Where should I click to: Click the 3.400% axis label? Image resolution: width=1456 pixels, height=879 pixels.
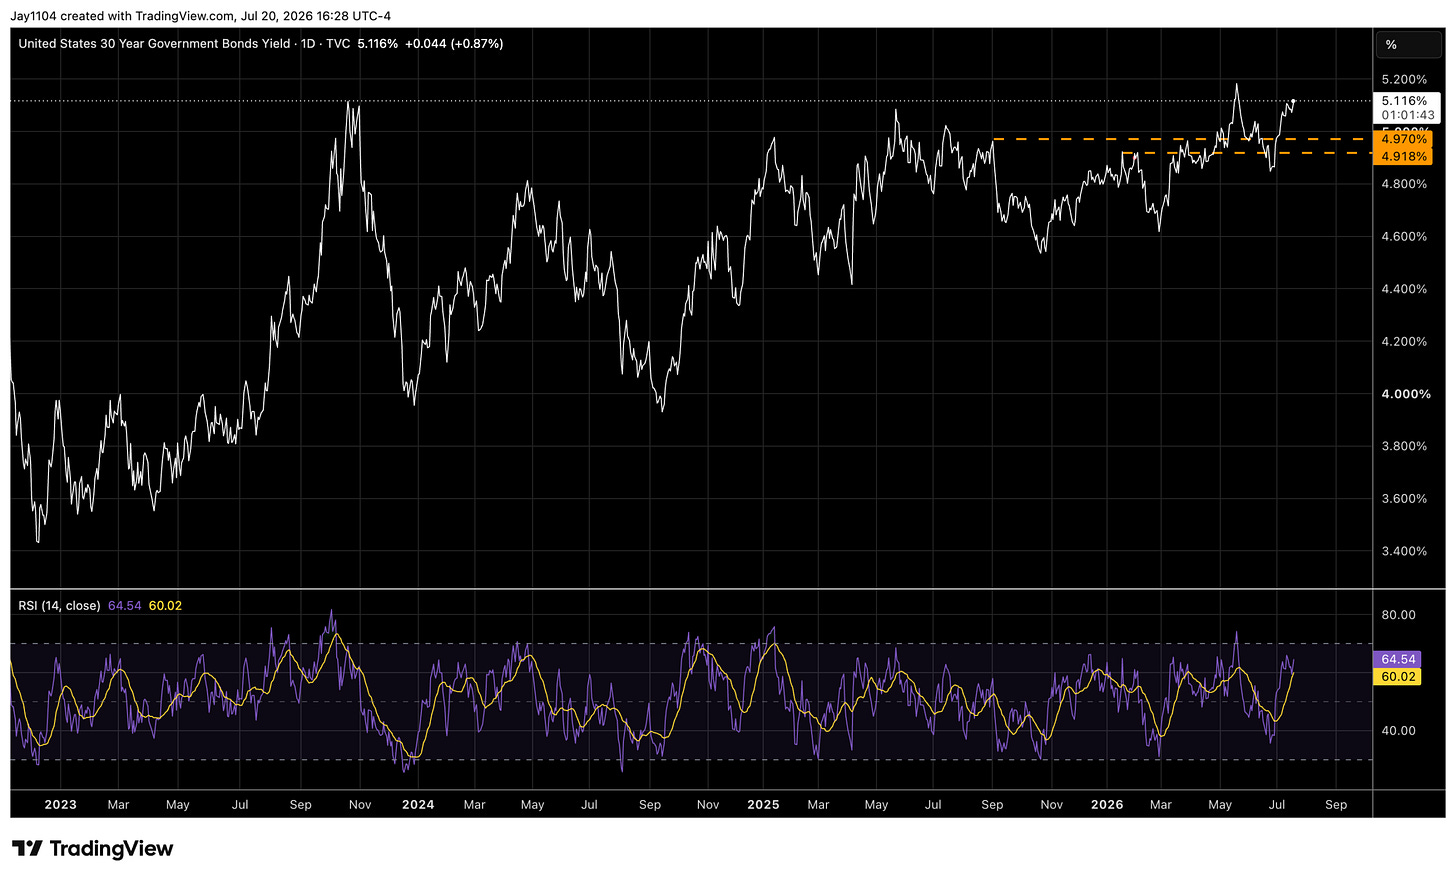tap(1404, 551)
